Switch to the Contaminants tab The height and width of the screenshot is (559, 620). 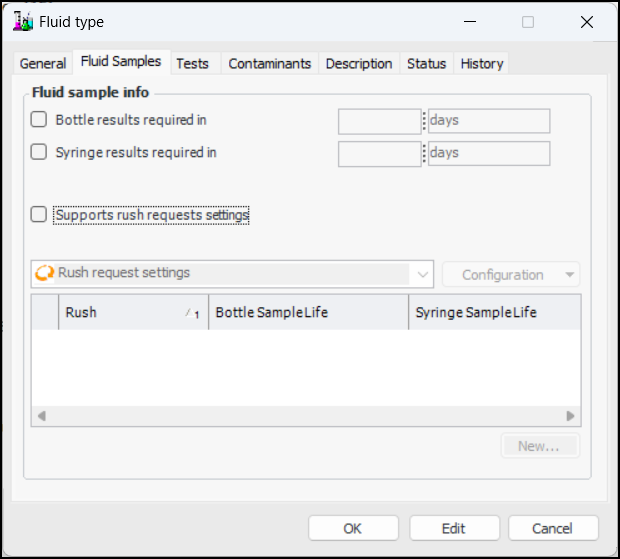pos(269,63)
